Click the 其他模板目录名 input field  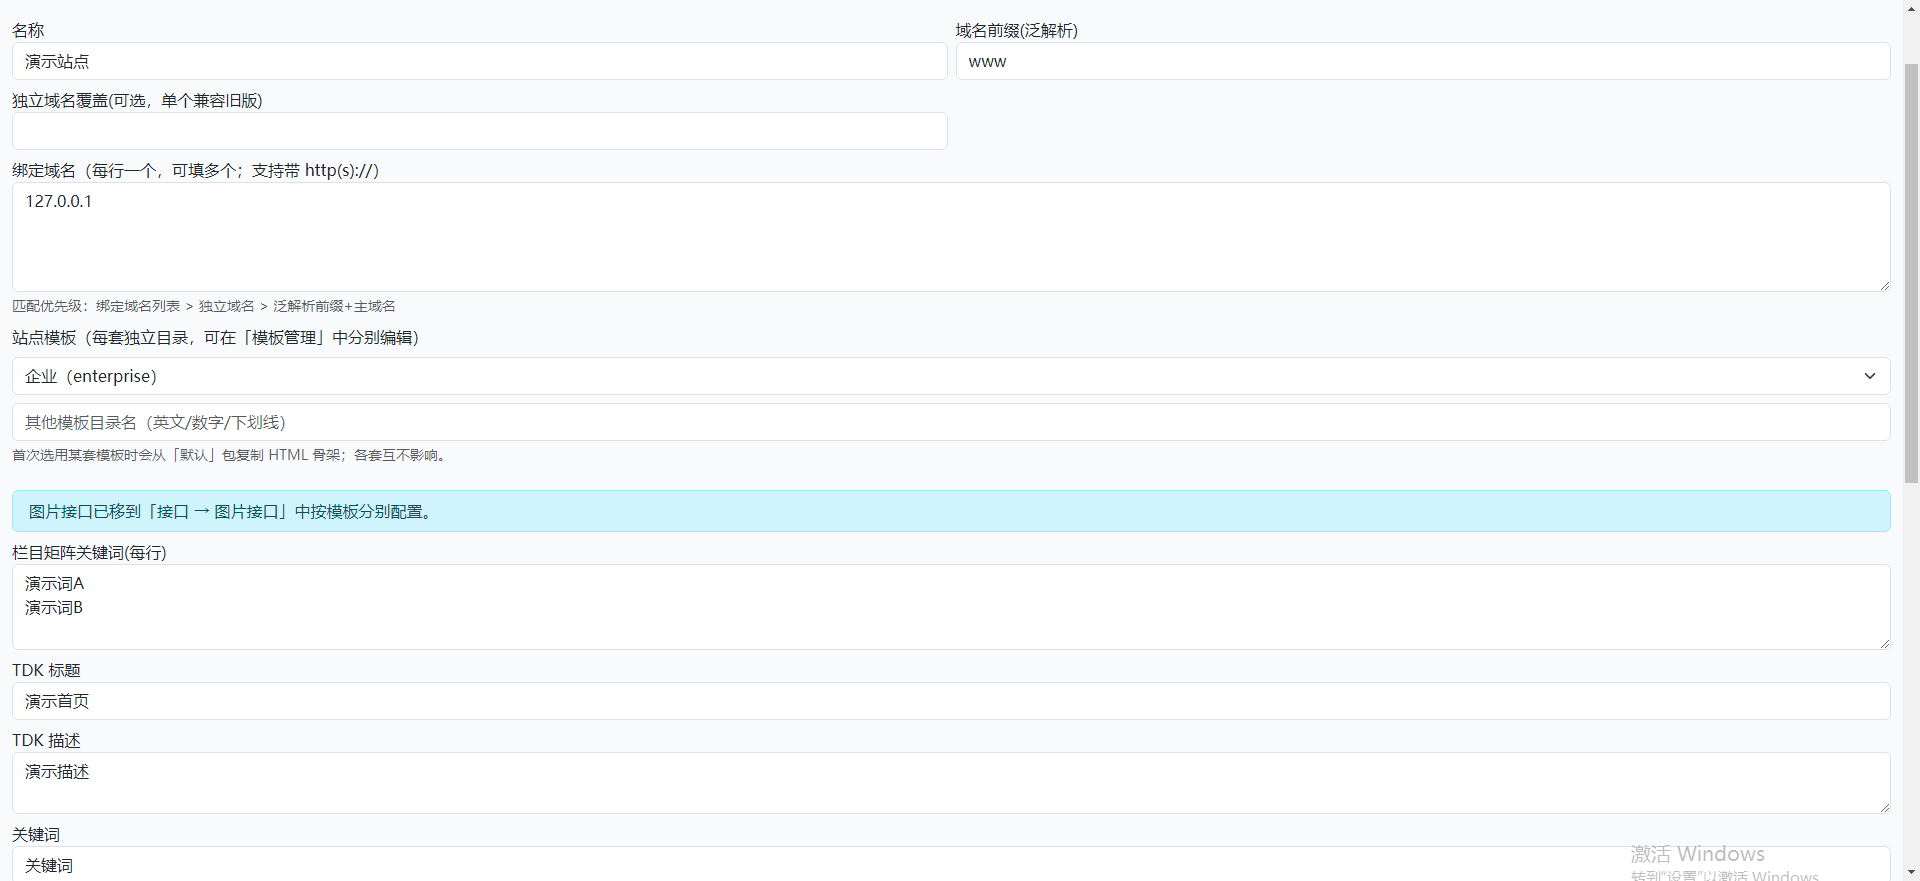(x=950, y=422)
